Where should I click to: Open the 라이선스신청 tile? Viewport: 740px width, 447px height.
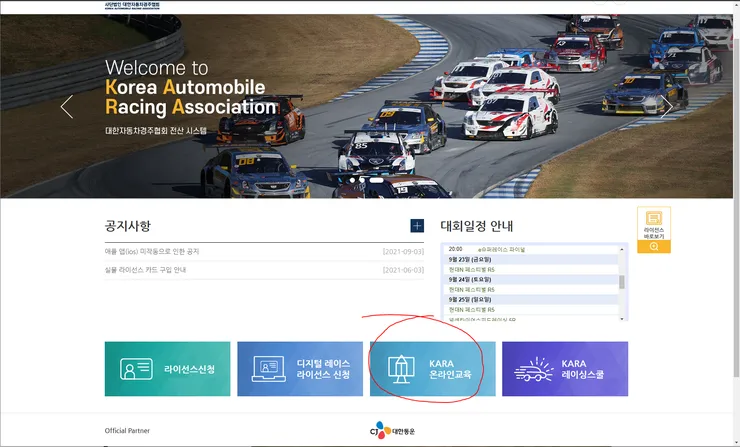[168, 369]
